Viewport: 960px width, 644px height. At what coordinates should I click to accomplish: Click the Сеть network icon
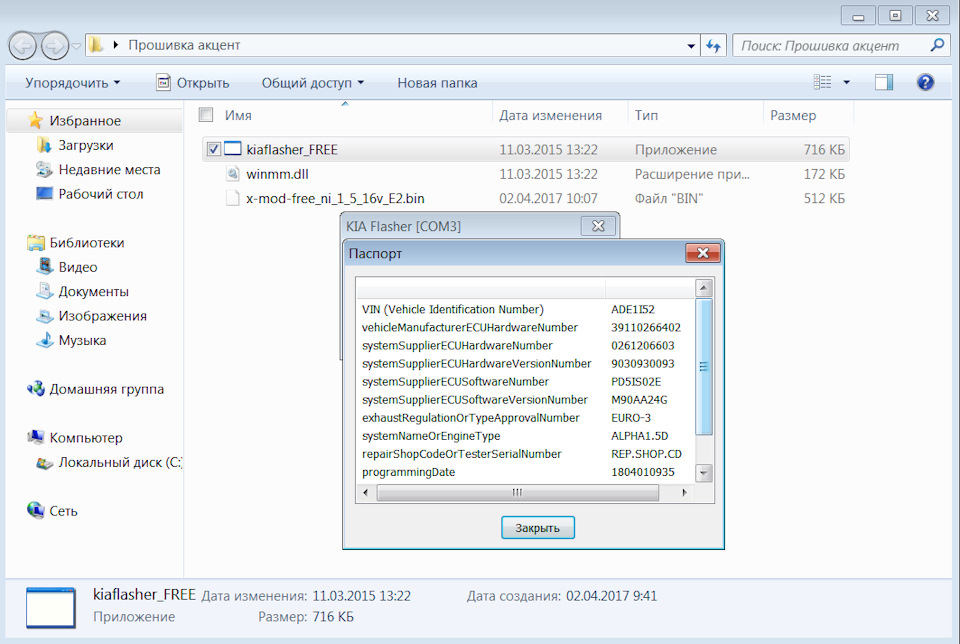[36, 510]
